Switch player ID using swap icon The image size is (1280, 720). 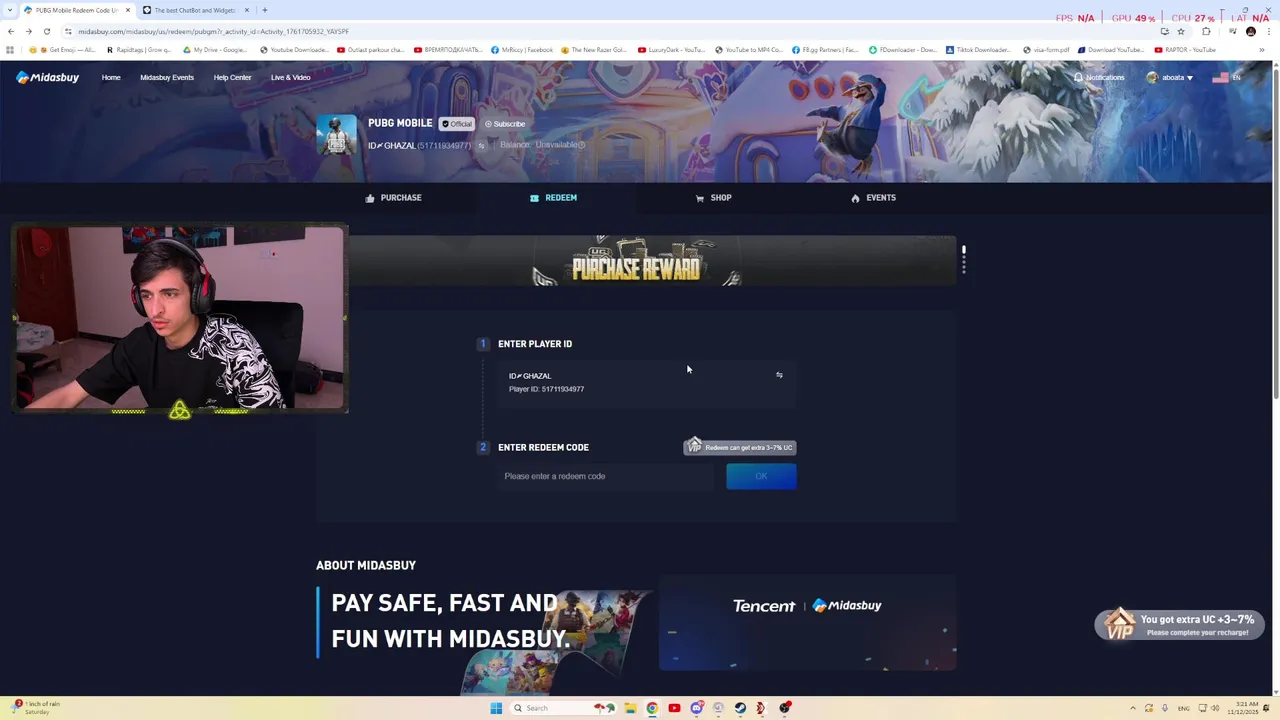click(779, 375)
